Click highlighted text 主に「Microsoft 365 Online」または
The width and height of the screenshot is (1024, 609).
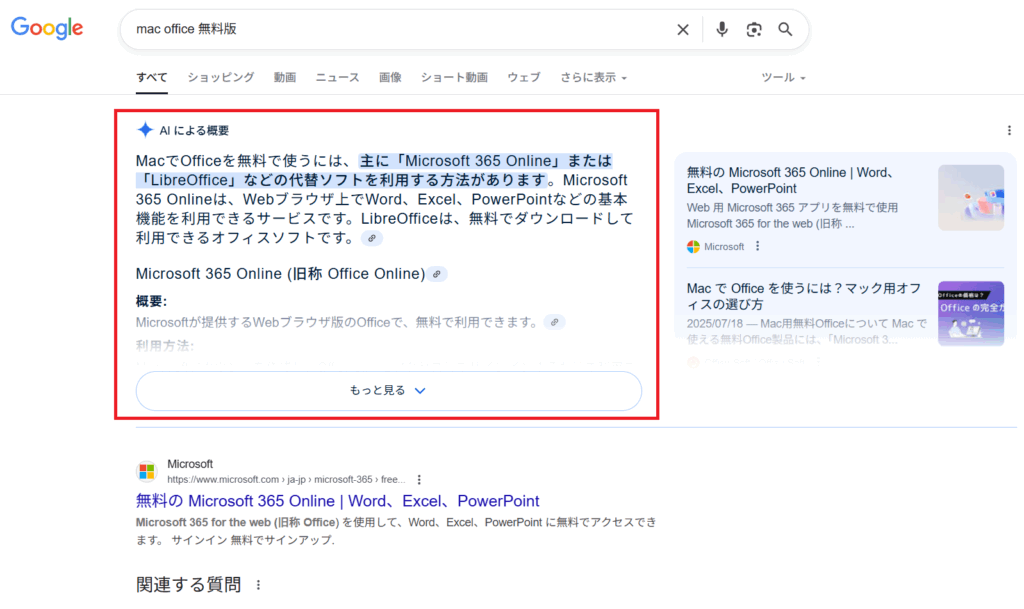(x=486, y=161)
